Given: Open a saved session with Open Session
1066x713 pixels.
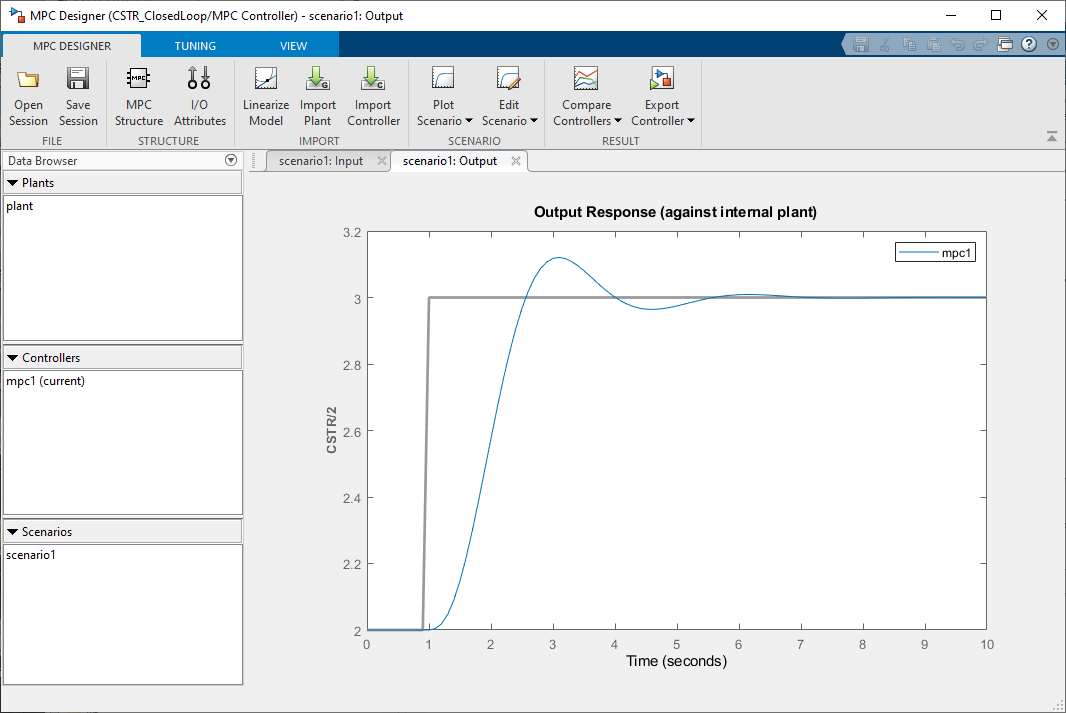Looking at the screenshot, I should (28, 96).
